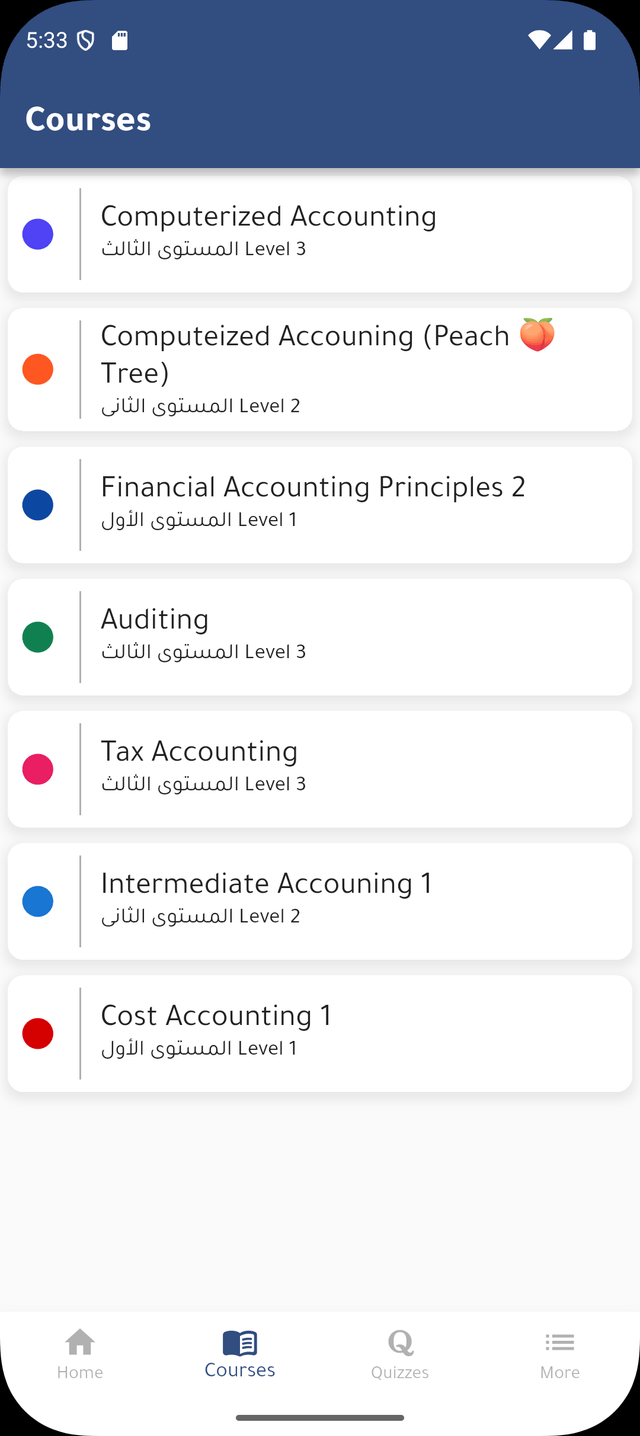Tap the battery status icon

click(x=589, y=40)
